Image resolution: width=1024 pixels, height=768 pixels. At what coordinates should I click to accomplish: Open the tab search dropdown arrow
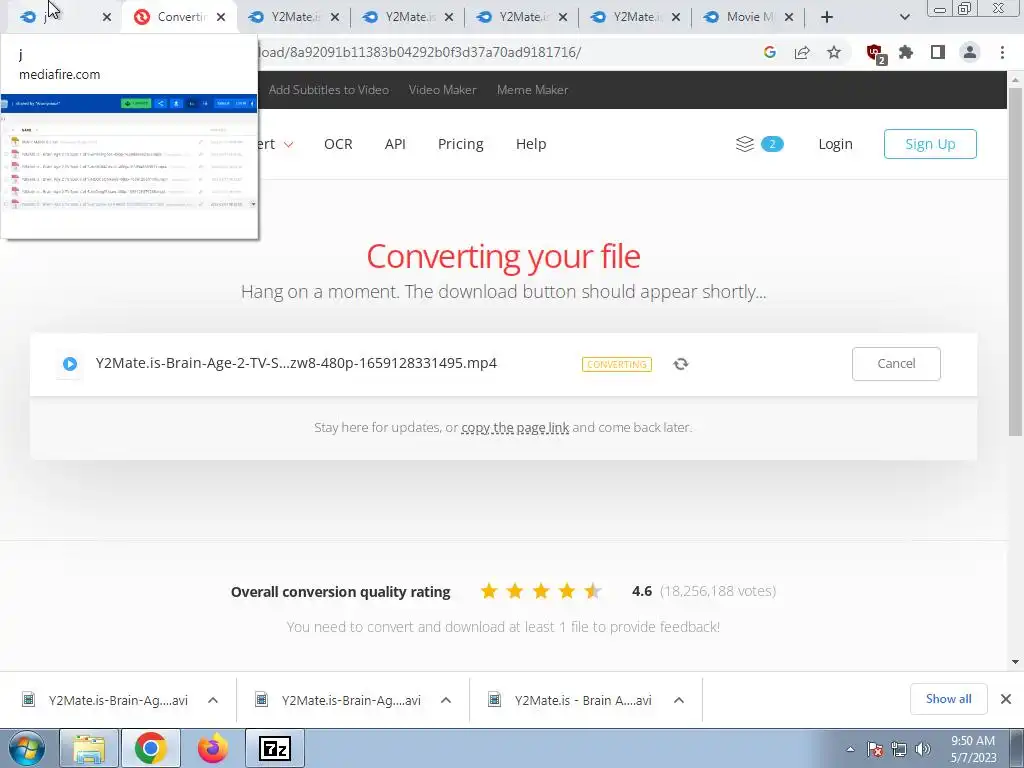(904, 17)
